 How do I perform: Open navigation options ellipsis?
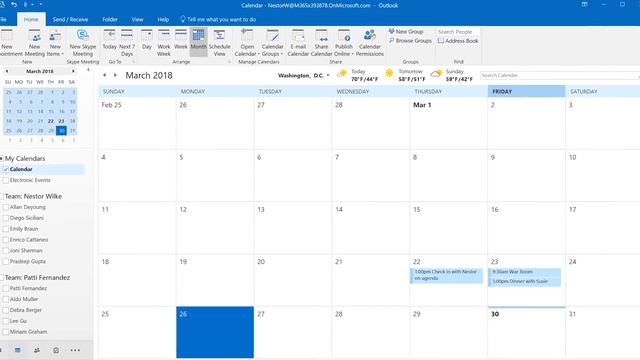(75, 350)
